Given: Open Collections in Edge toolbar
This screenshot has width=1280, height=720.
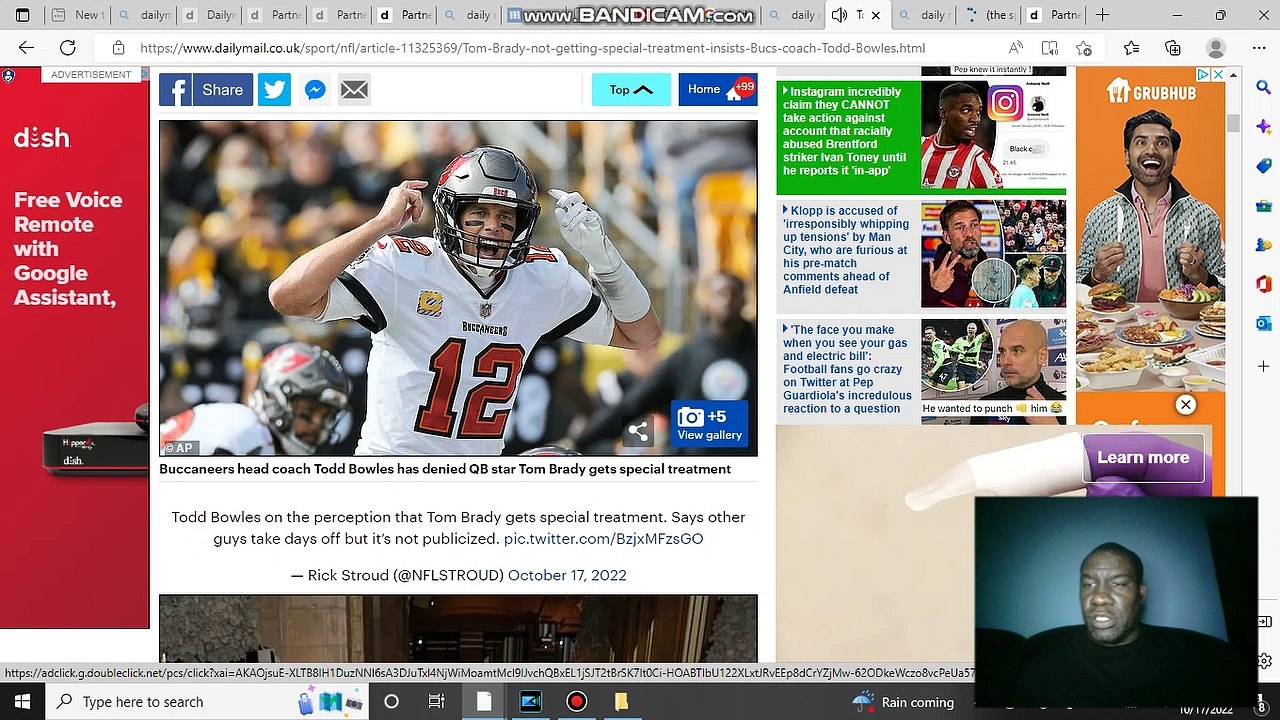Looking at the screenshot, I should point(1173,48).
